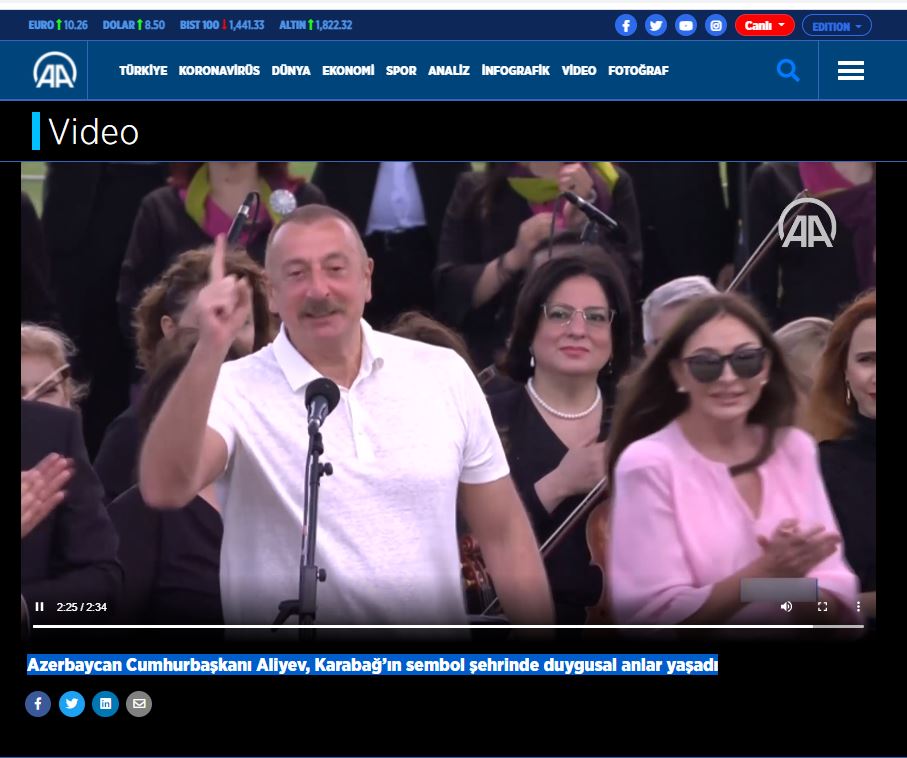907x758 pixels.
Task: Open the SPOR menu section
Action: tap(401, 71)
